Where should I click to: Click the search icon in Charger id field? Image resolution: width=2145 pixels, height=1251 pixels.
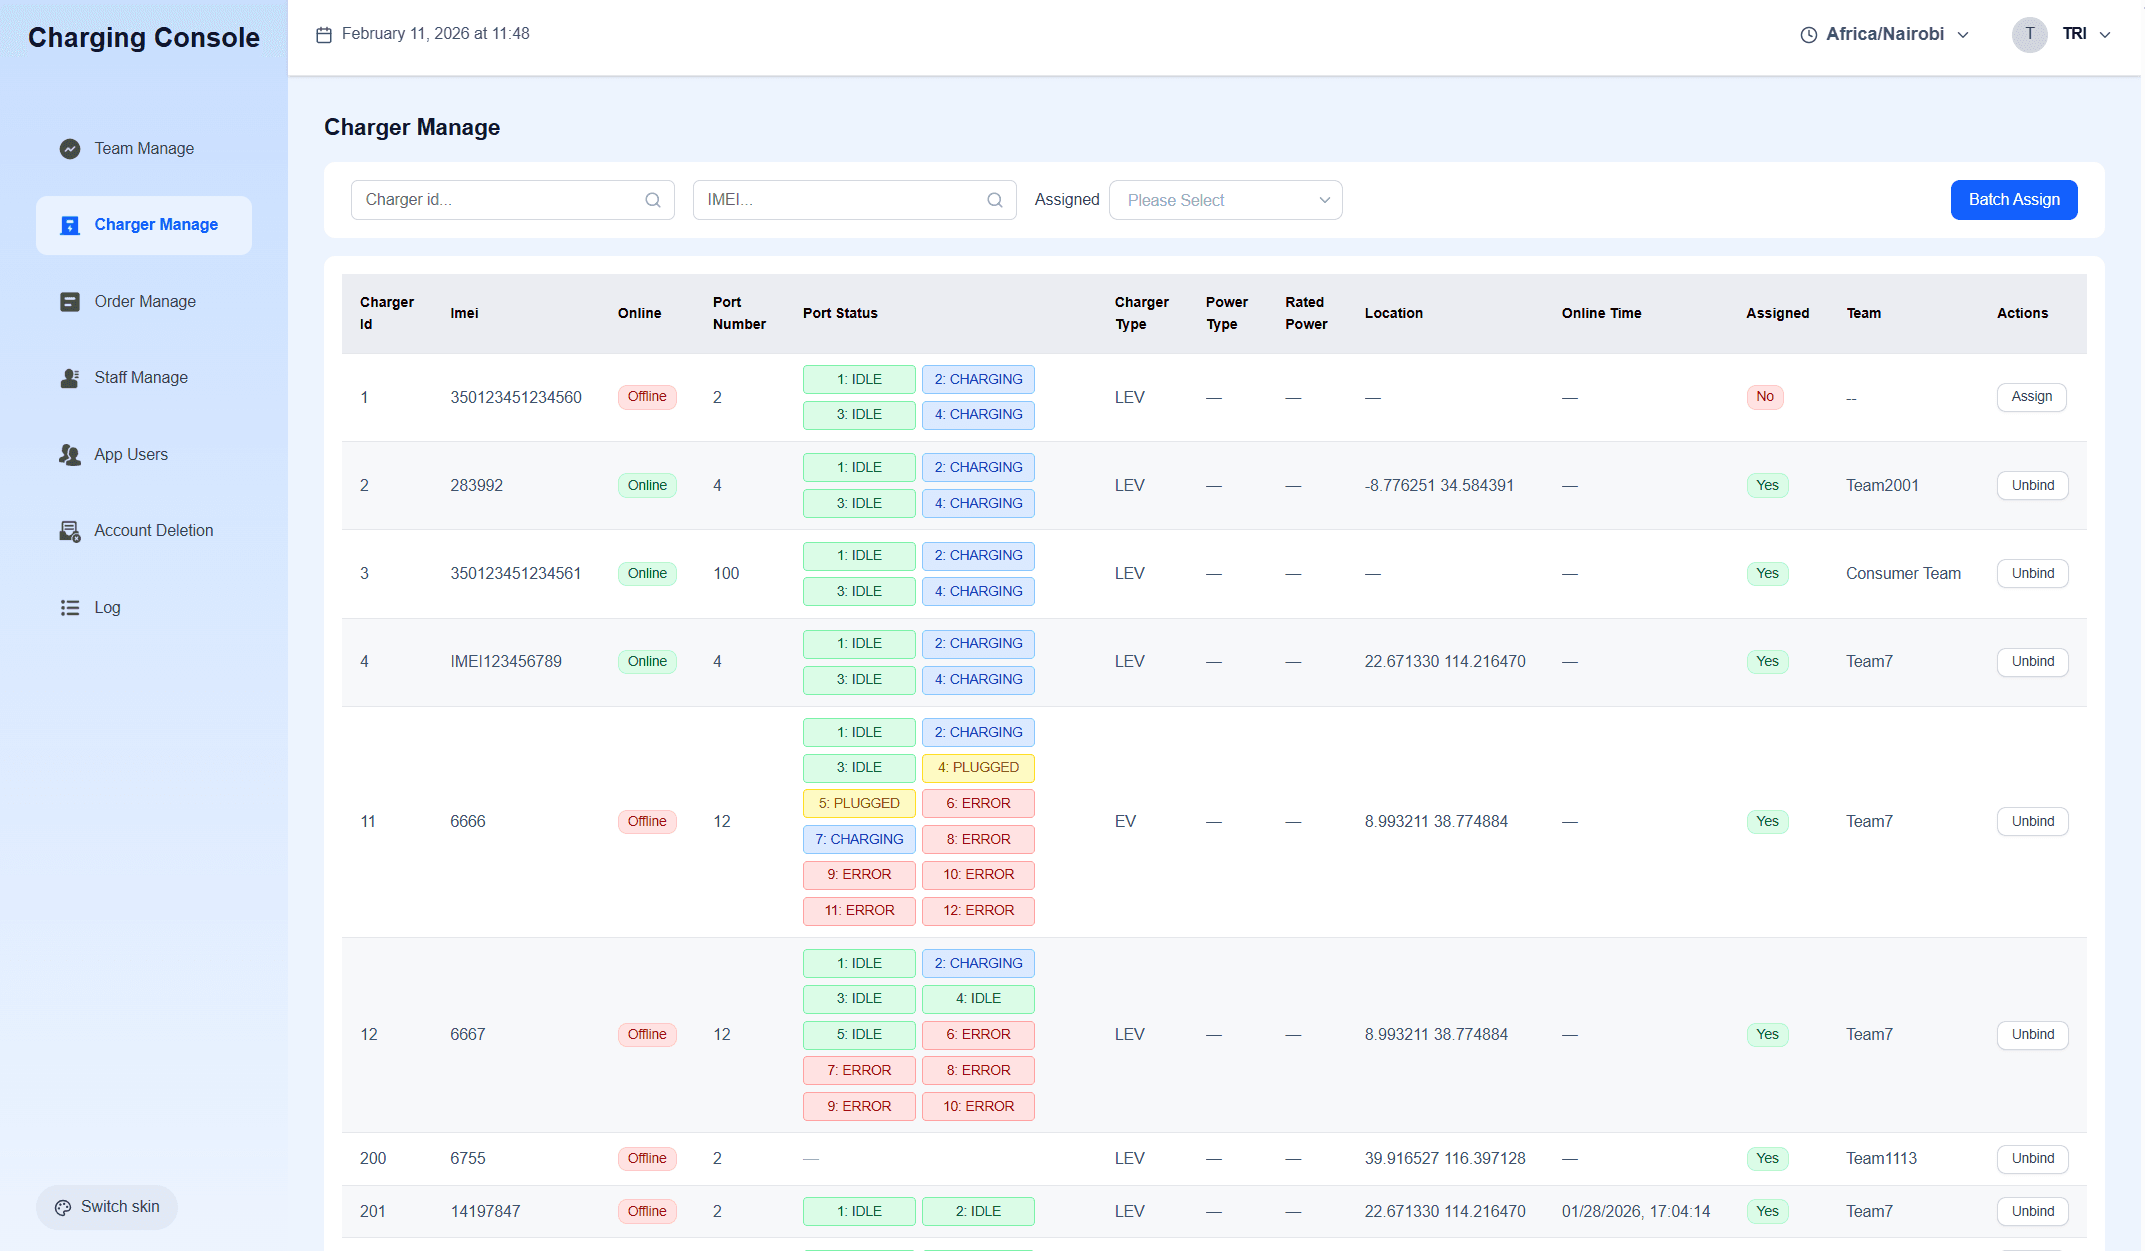point(653,200)
